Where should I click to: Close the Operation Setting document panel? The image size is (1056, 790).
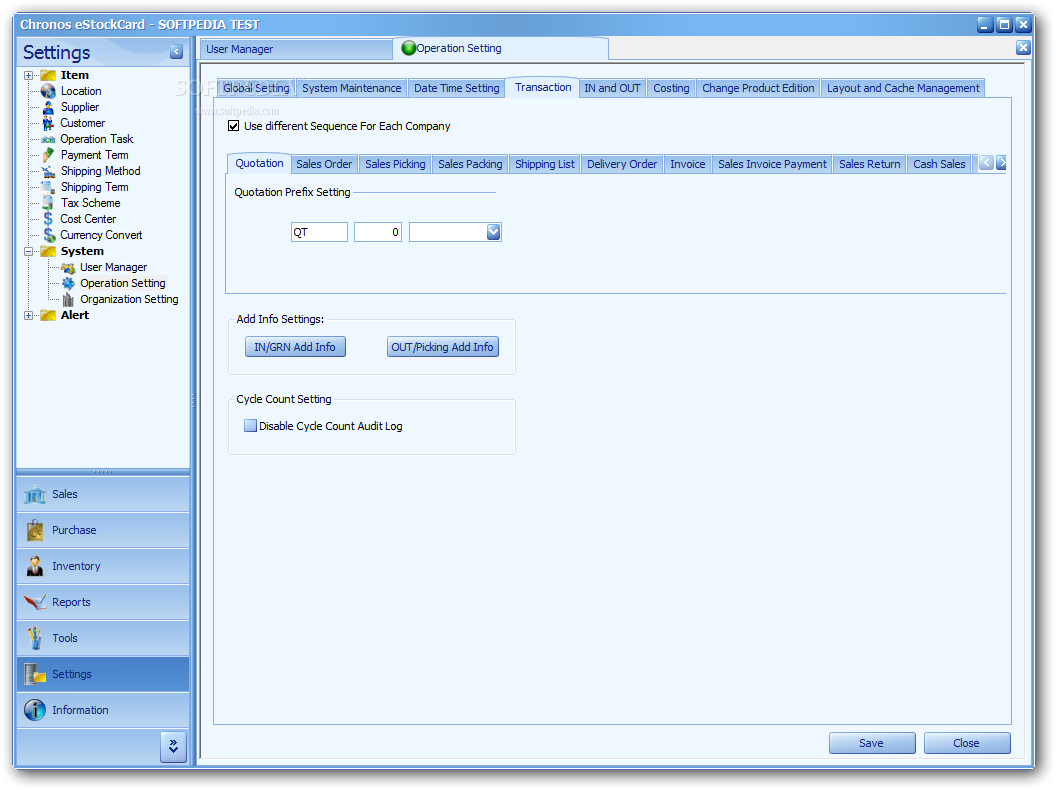coord(1022,47)
